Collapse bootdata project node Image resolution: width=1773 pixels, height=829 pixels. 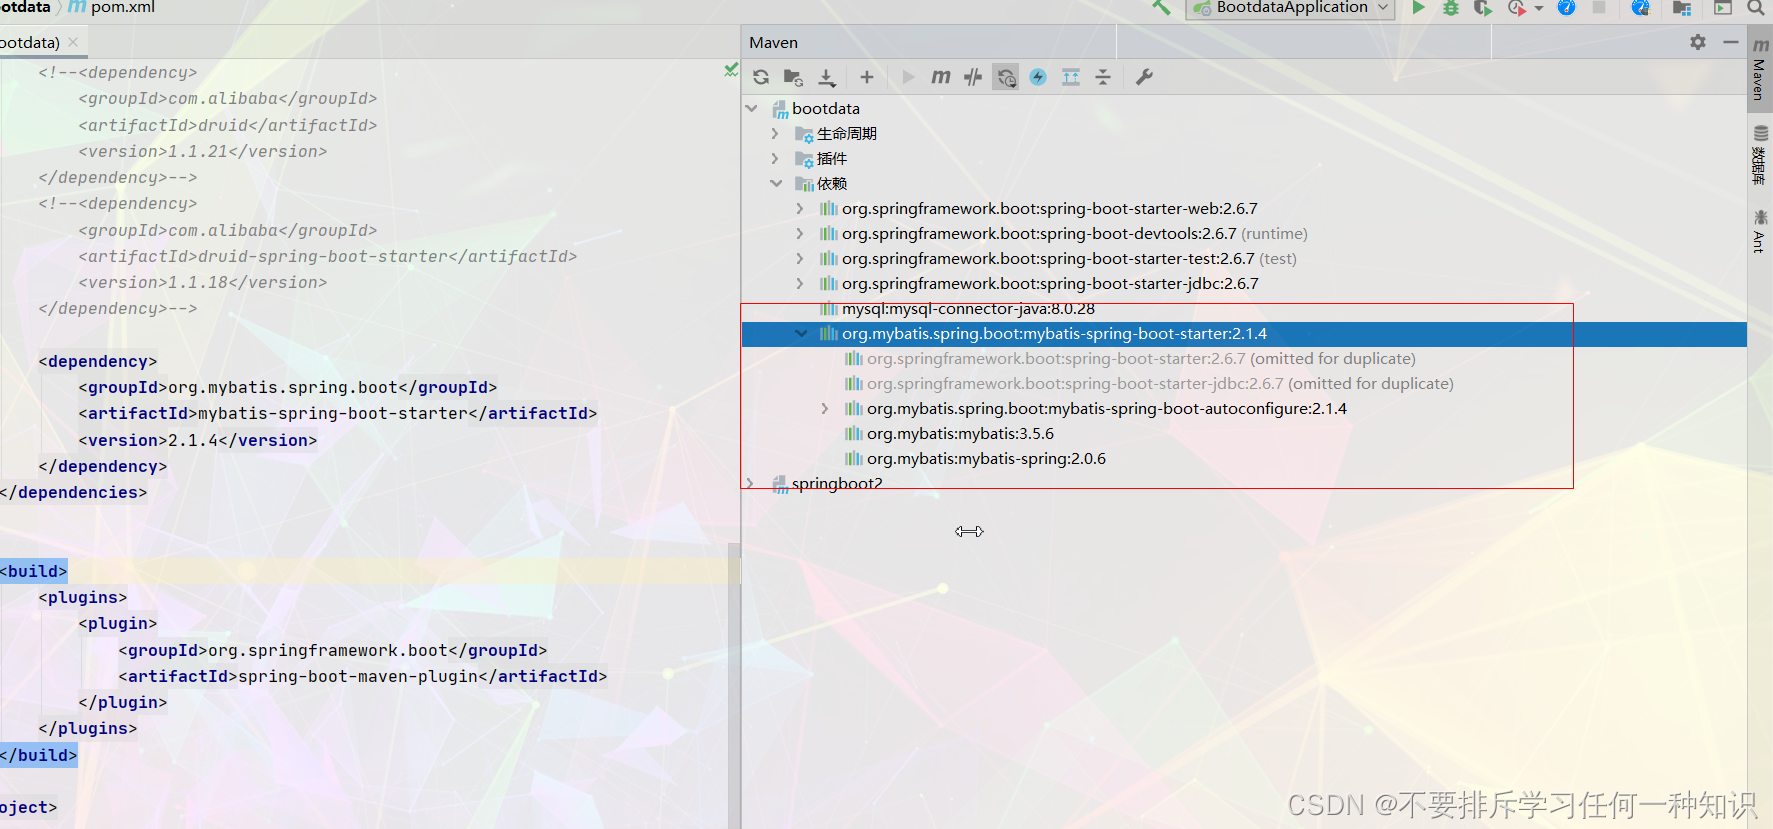(752, 108)
